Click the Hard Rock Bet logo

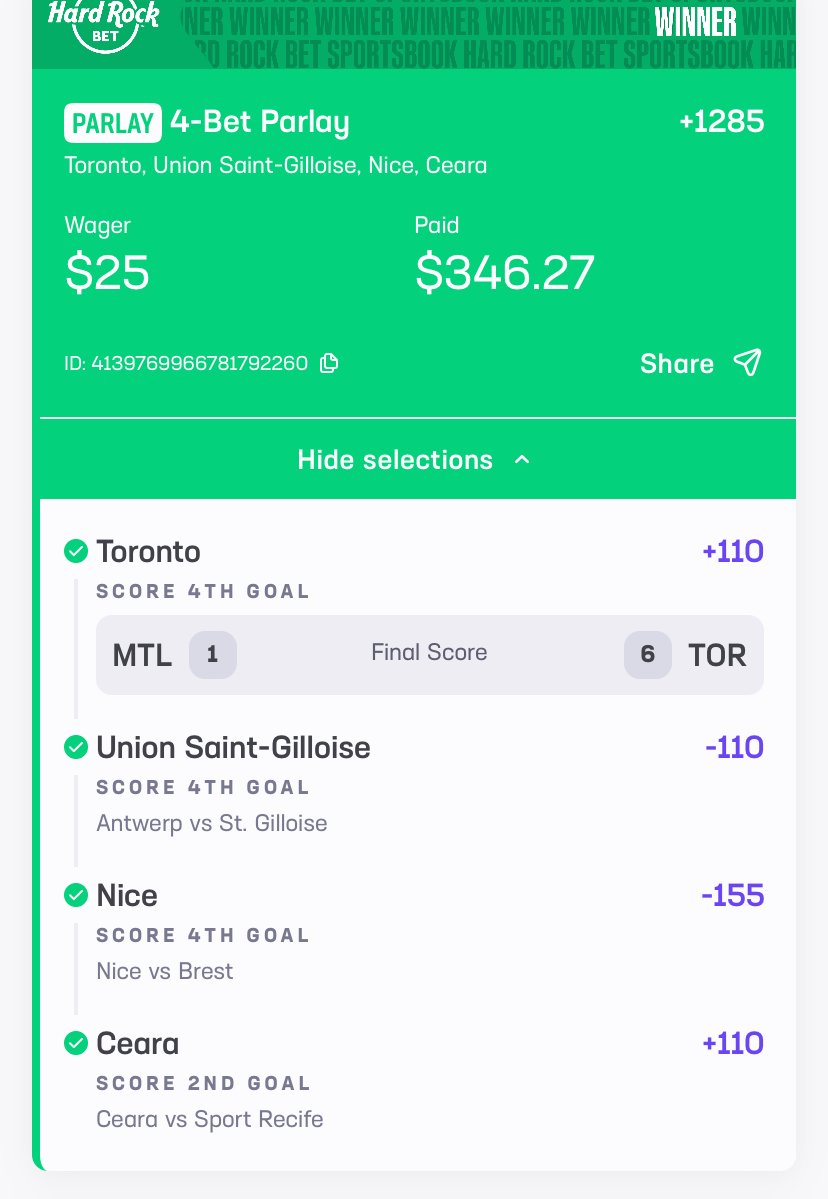[103, 26]
